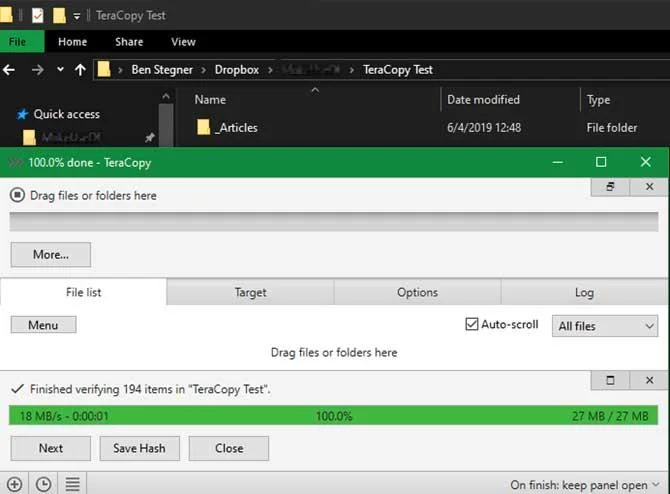Click the list lines icon in the bottom bar
Image resolution: width=670 pixels, height=494 pixels.
coord(72,484)
